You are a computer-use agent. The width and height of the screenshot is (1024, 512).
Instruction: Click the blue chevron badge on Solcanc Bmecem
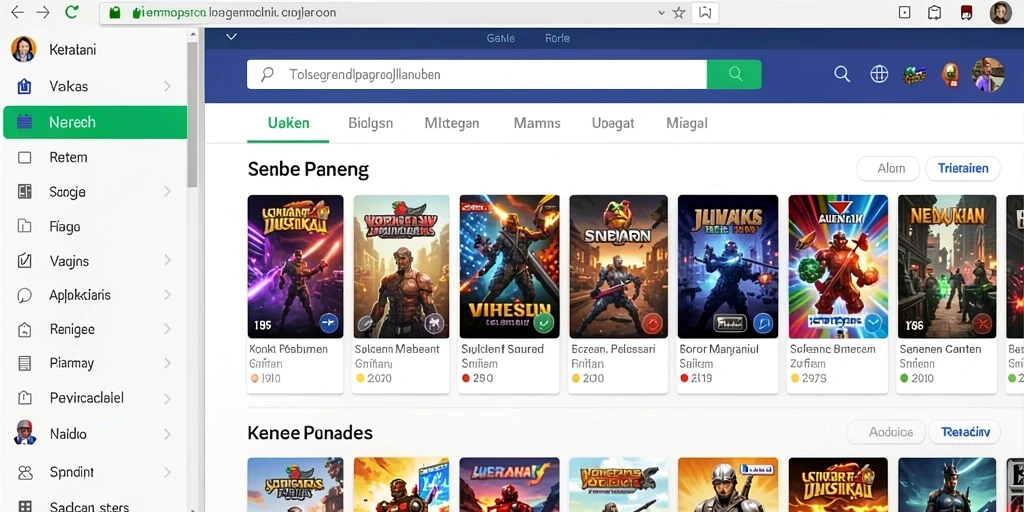click(872, 323)
